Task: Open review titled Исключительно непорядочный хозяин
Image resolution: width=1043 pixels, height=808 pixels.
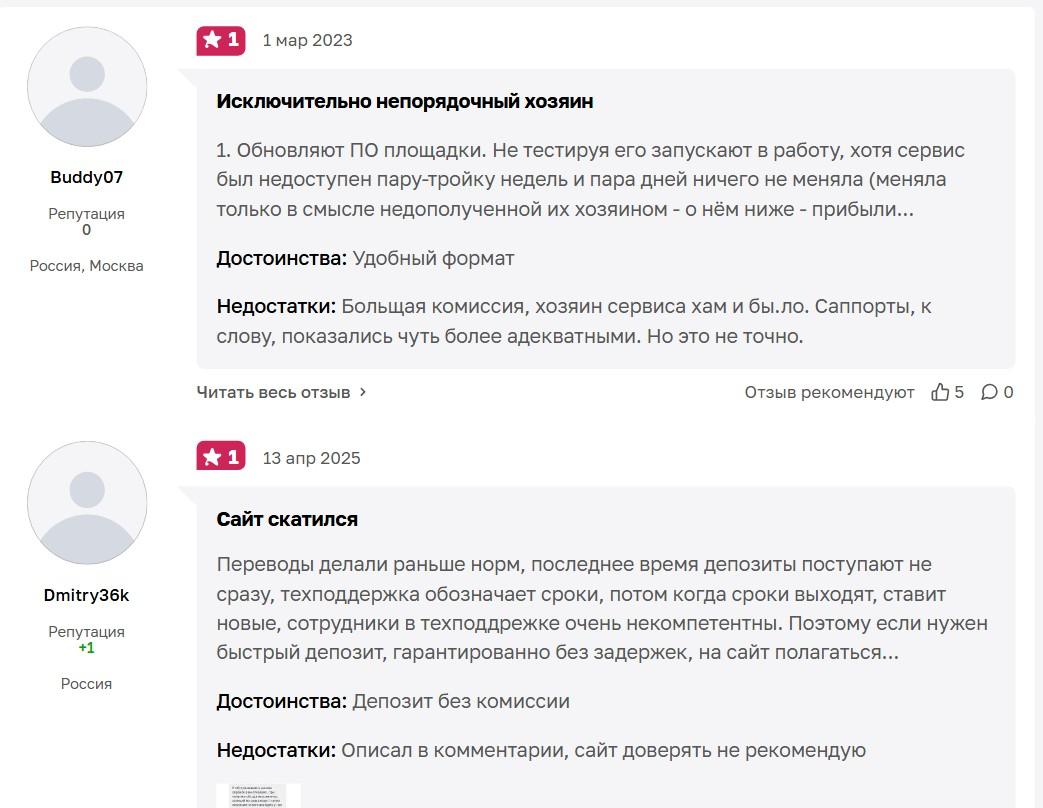Action: click(x=404, y=101)
